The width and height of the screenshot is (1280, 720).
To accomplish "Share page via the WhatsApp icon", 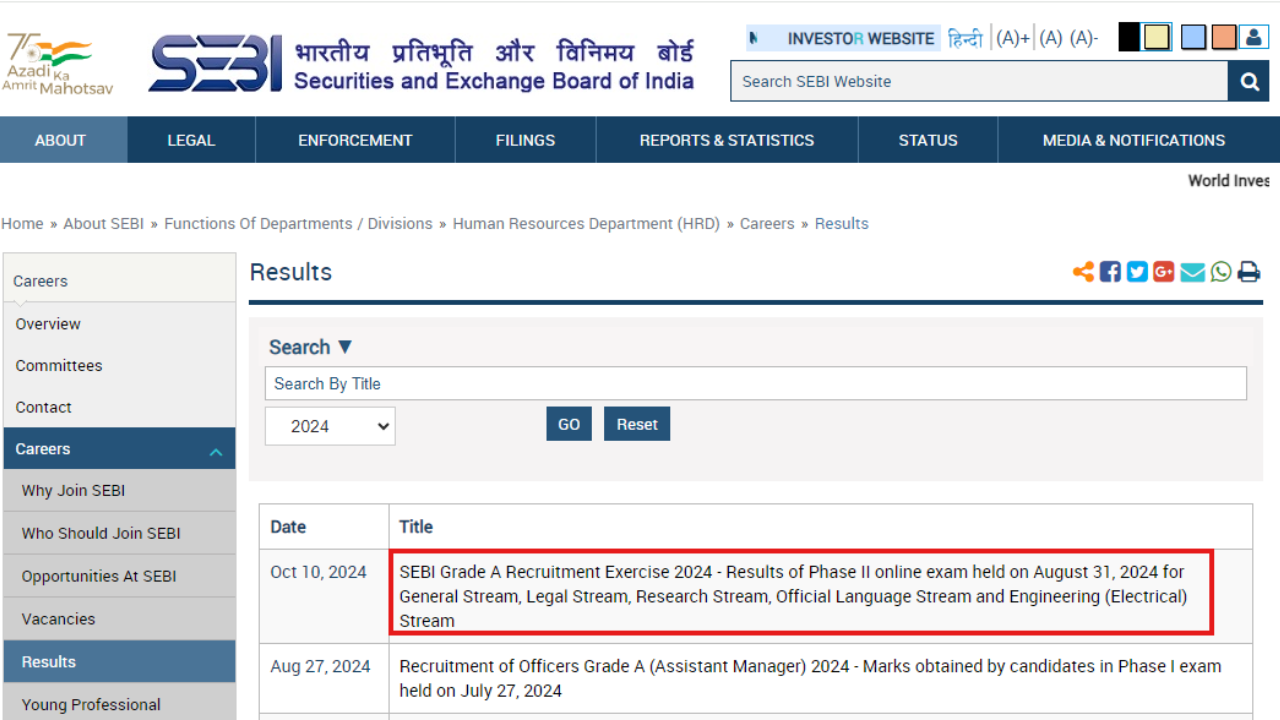I will [1220, 271].
